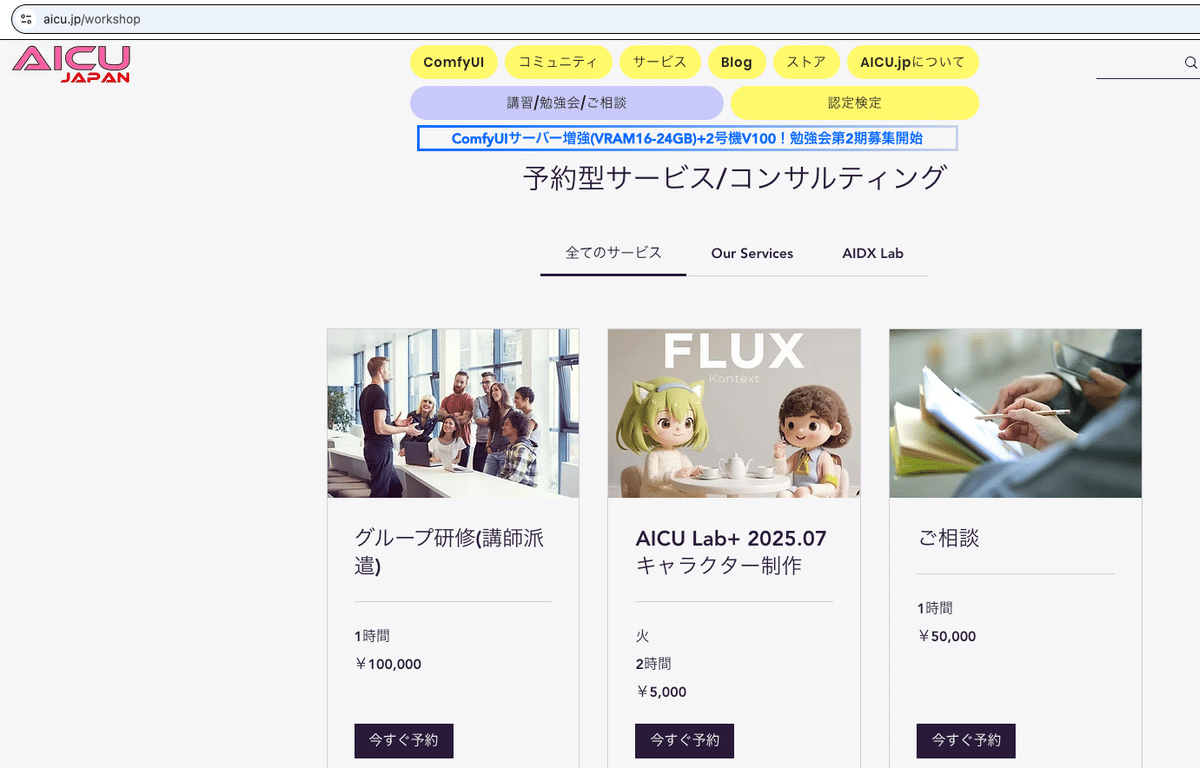This screenshot has height=768, width=1200.
Task: Switch to the Our Services tab
Action: 752,253
